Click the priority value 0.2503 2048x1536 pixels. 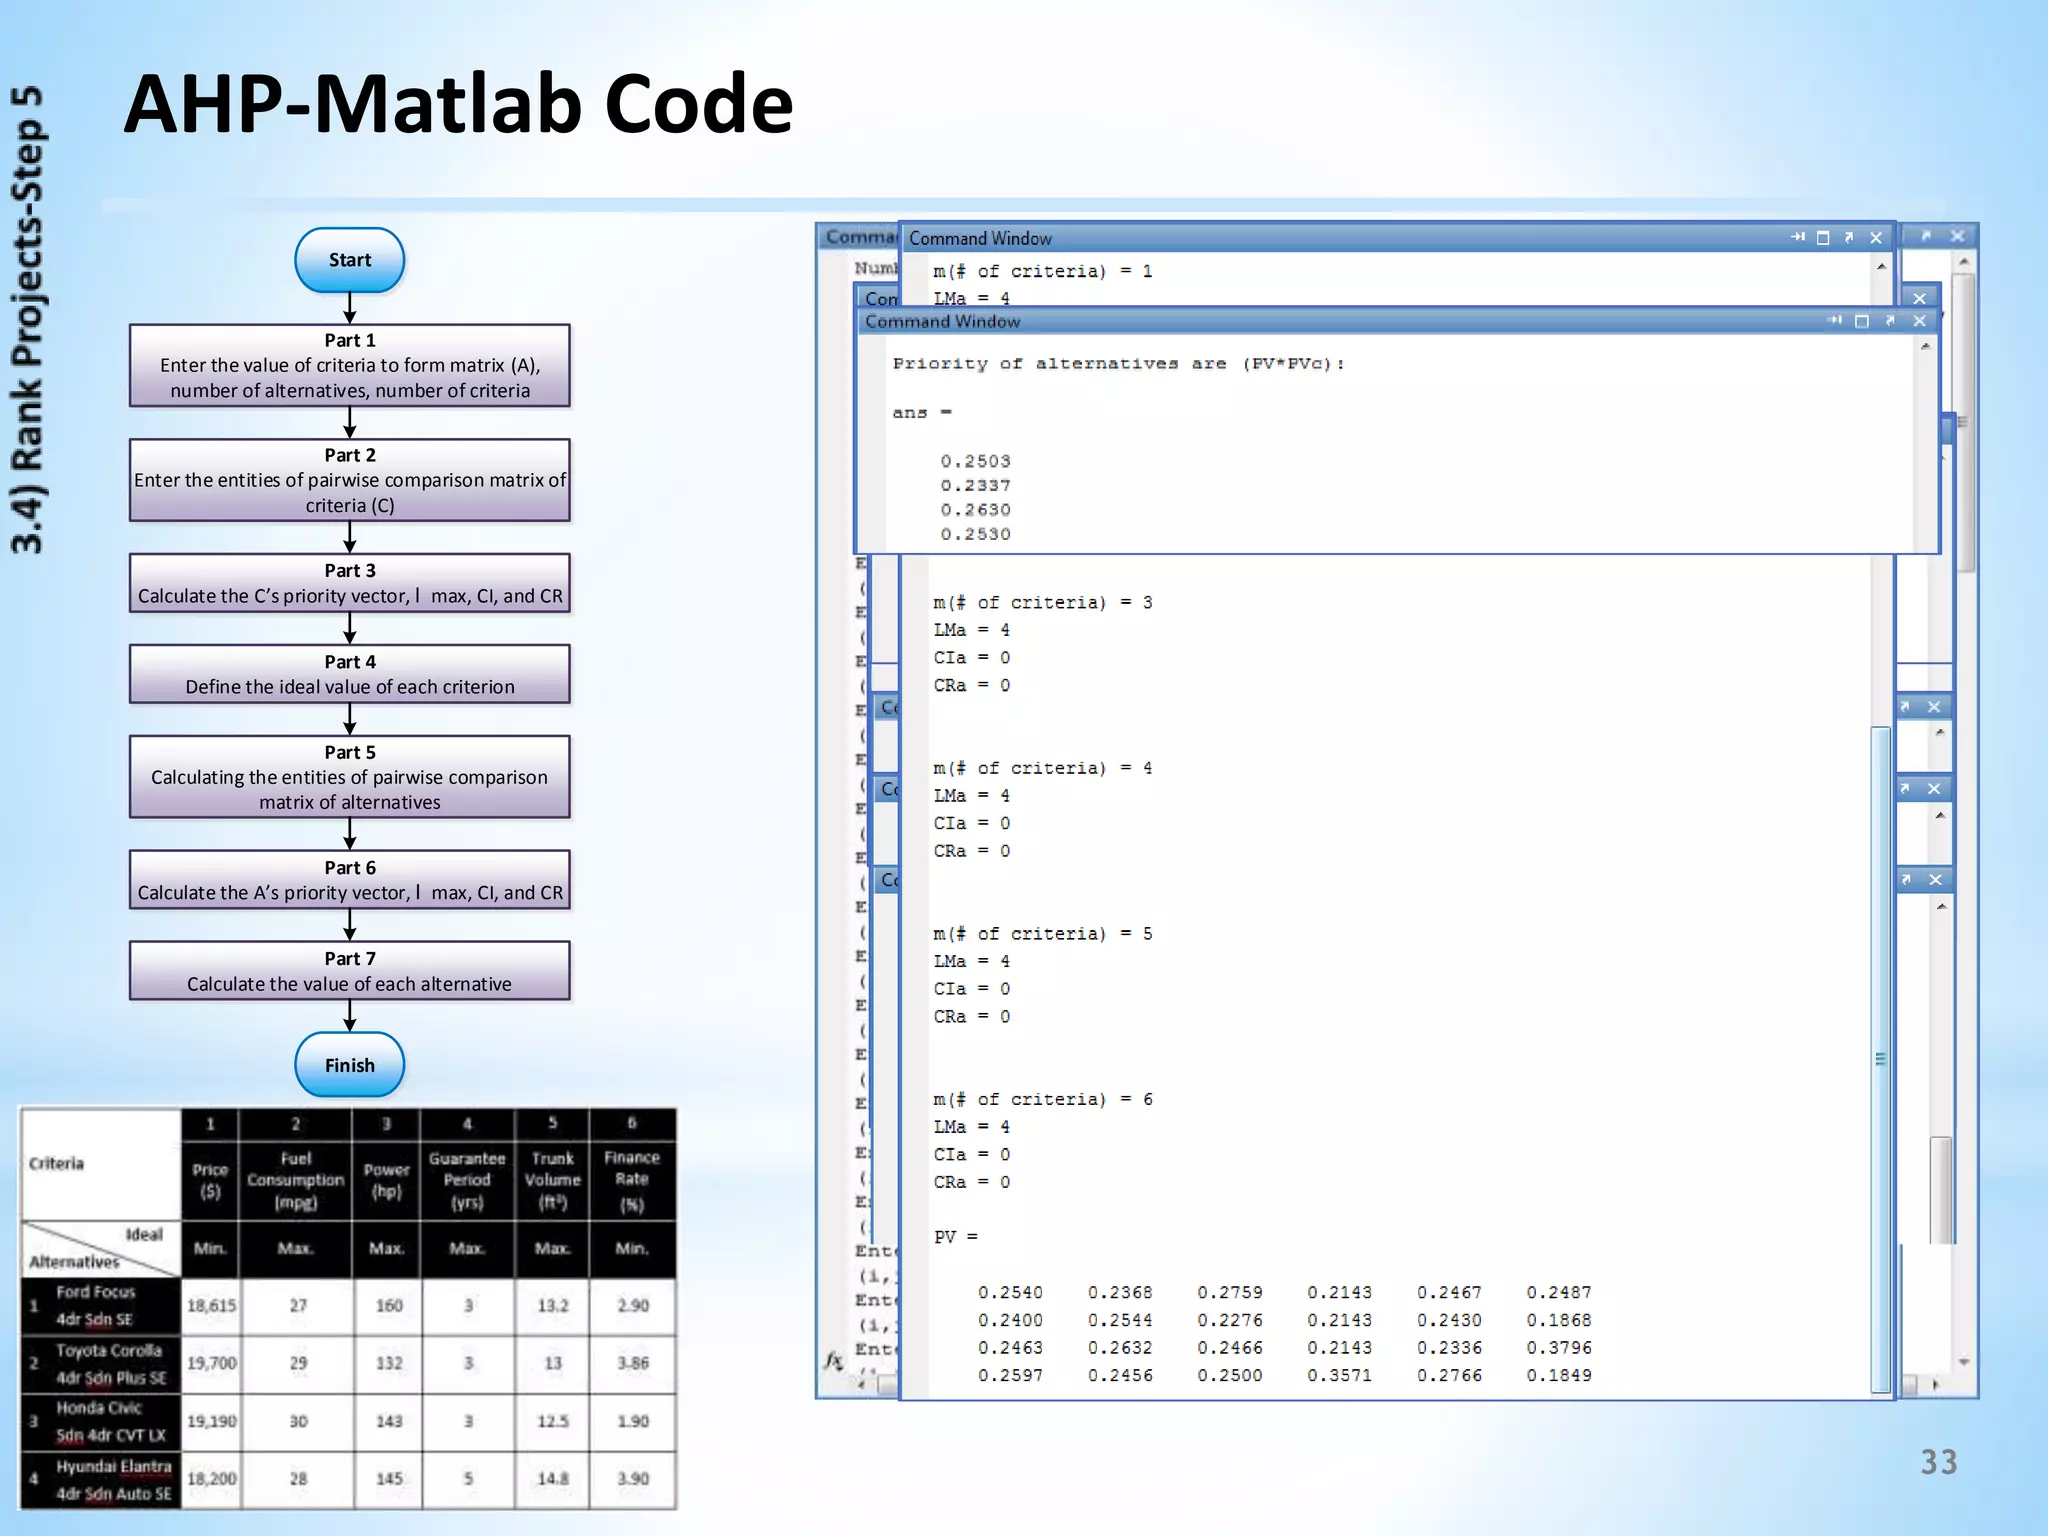(x=975, y=461)
